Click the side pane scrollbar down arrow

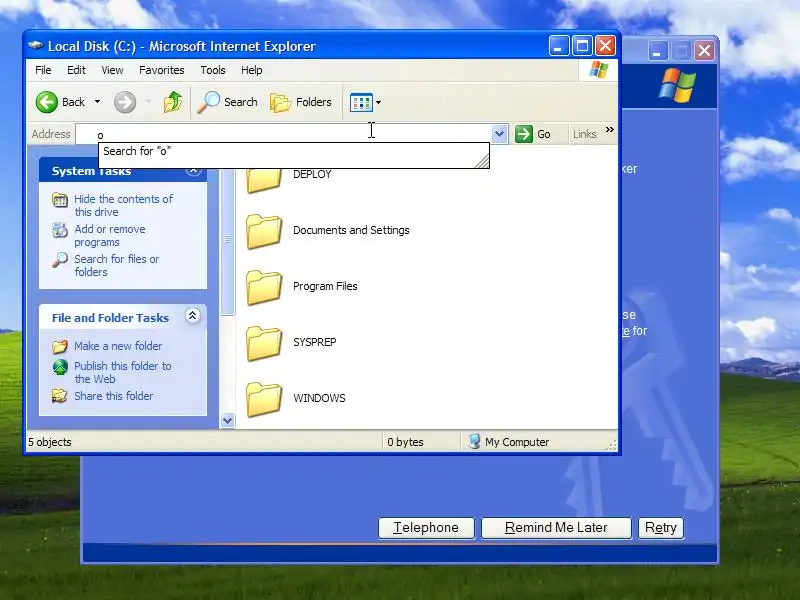pos(228,421)
